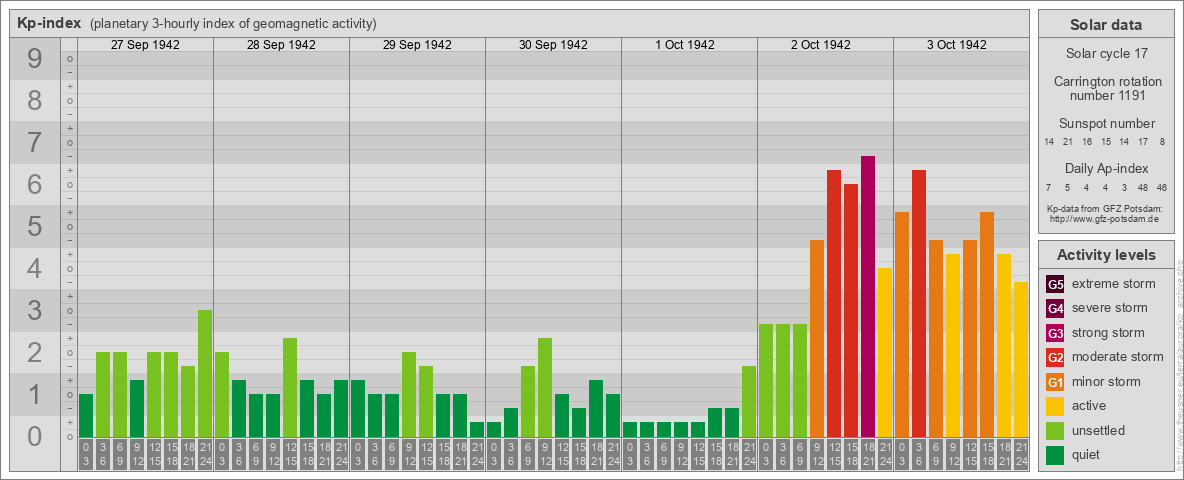The image size is (1184, 480).
Task: Click the 30 Sep 1942 date header
Action: pyautogui.click(x=553, y=45)
